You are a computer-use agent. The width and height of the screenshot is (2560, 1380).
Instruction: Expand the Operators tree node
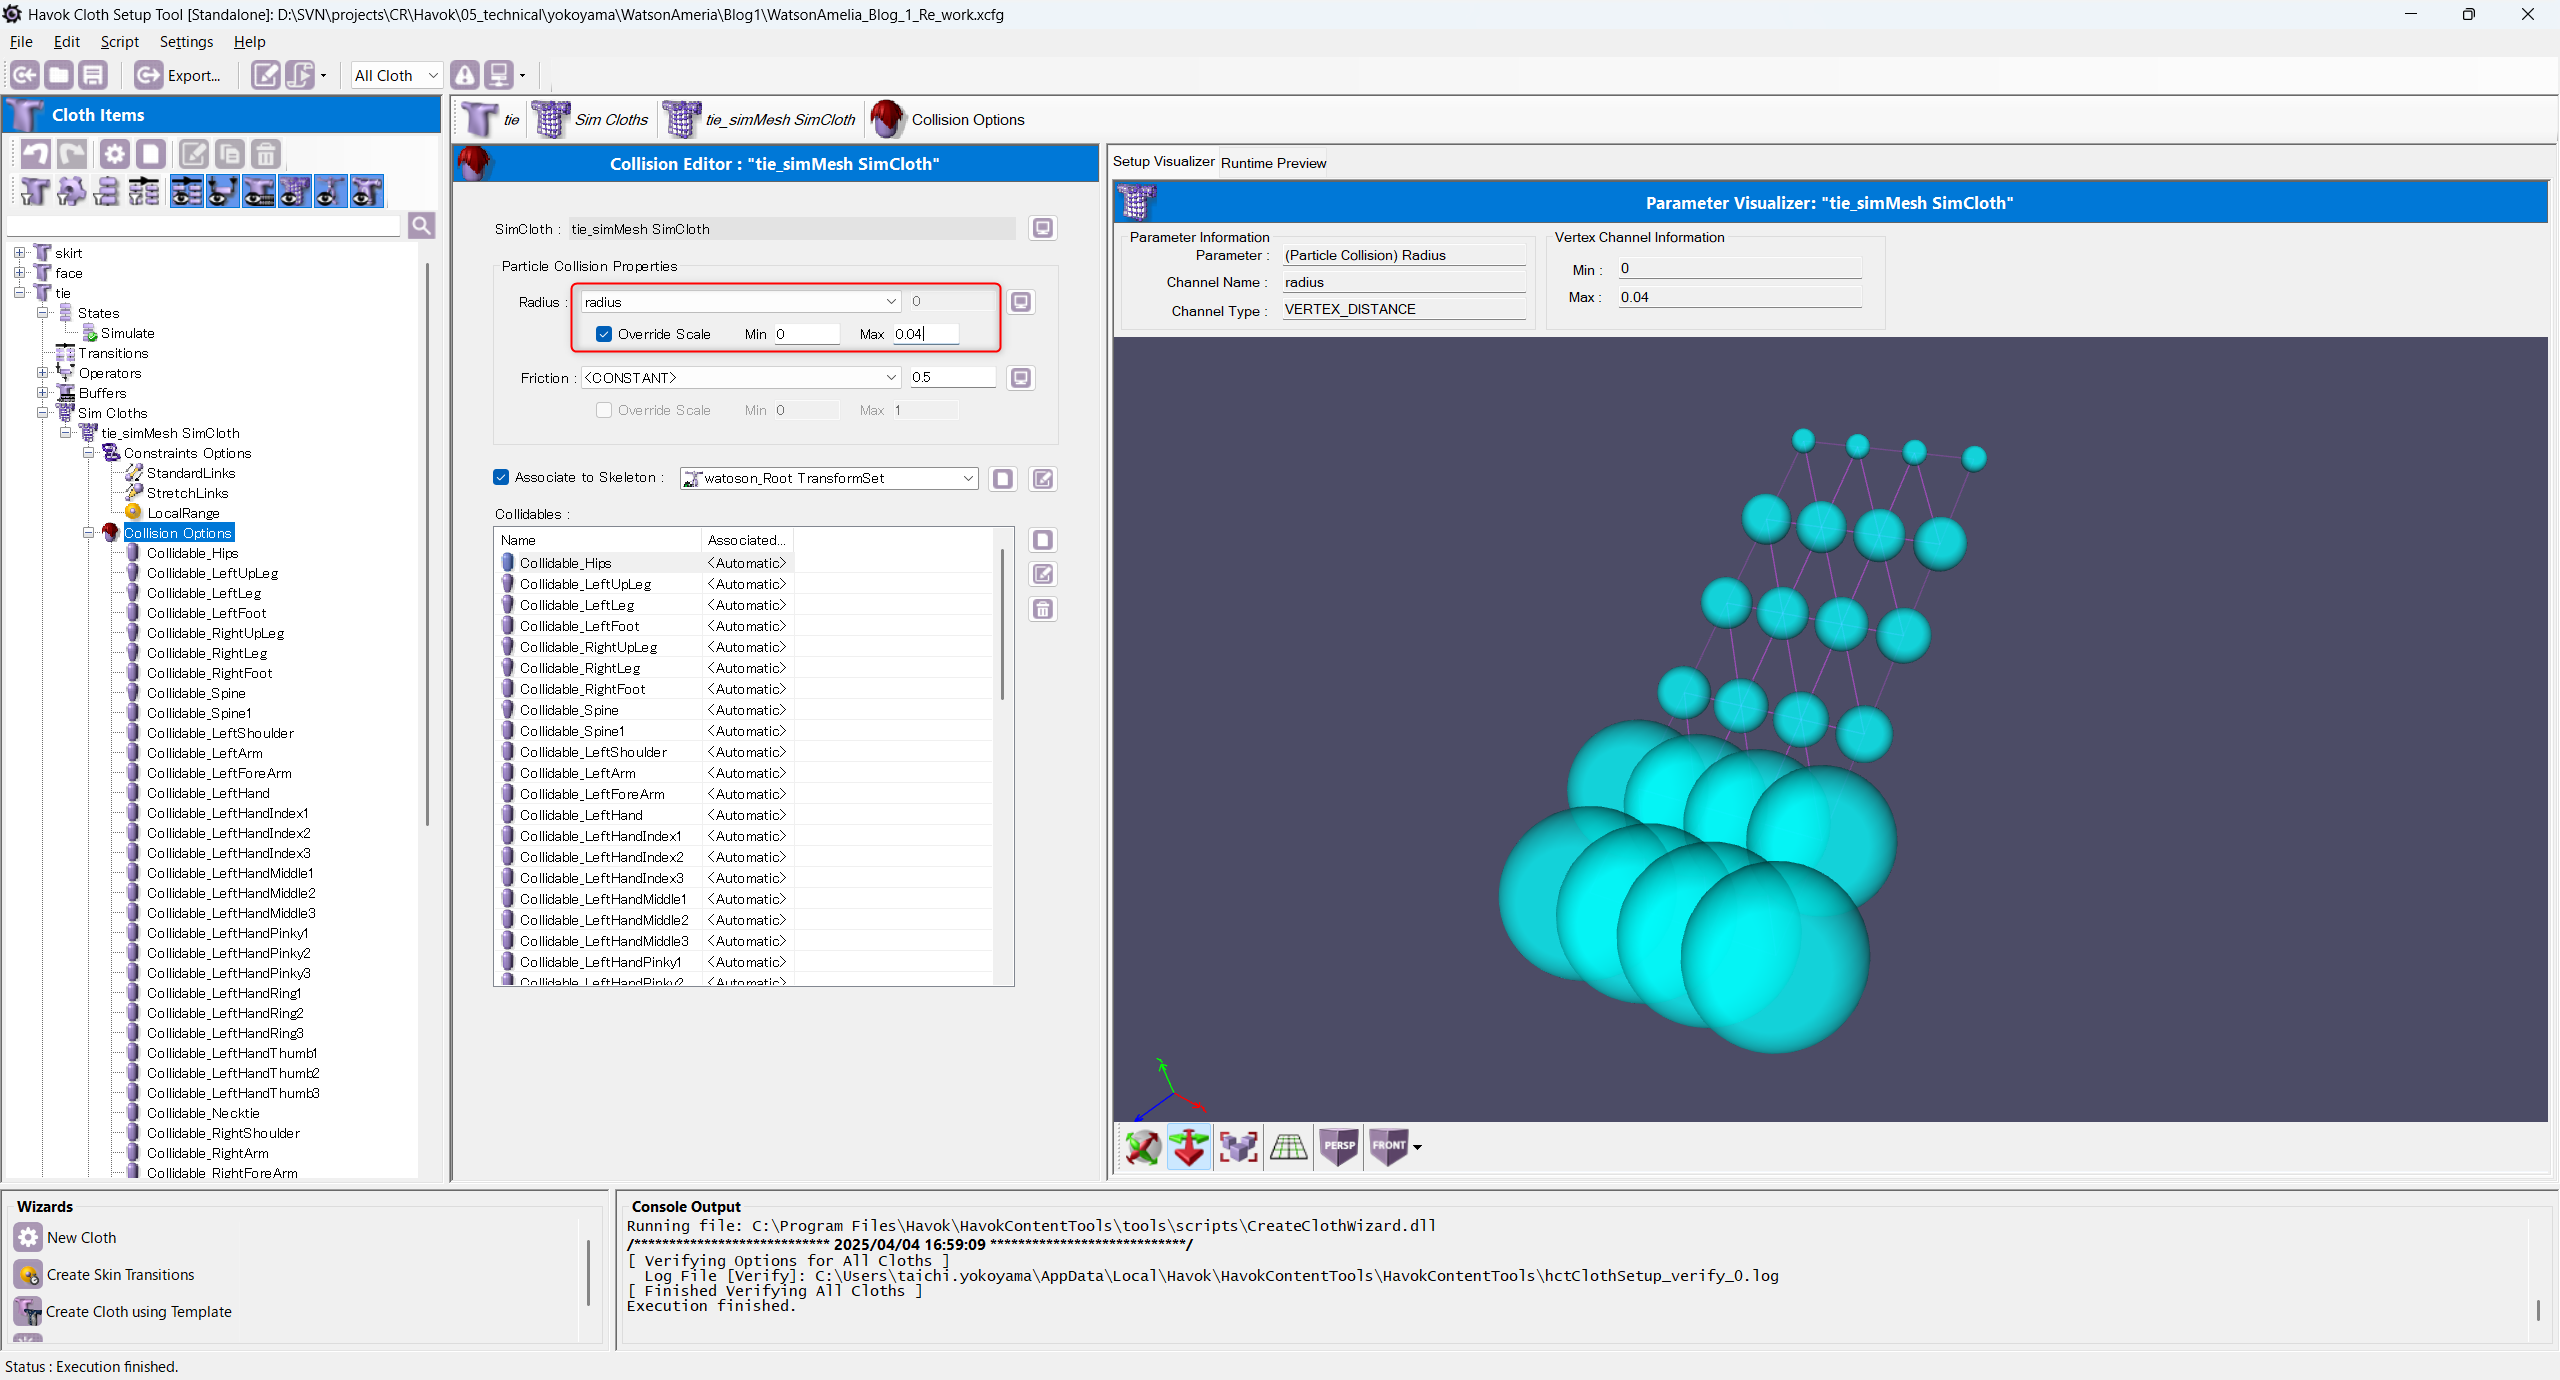[42, 373]
